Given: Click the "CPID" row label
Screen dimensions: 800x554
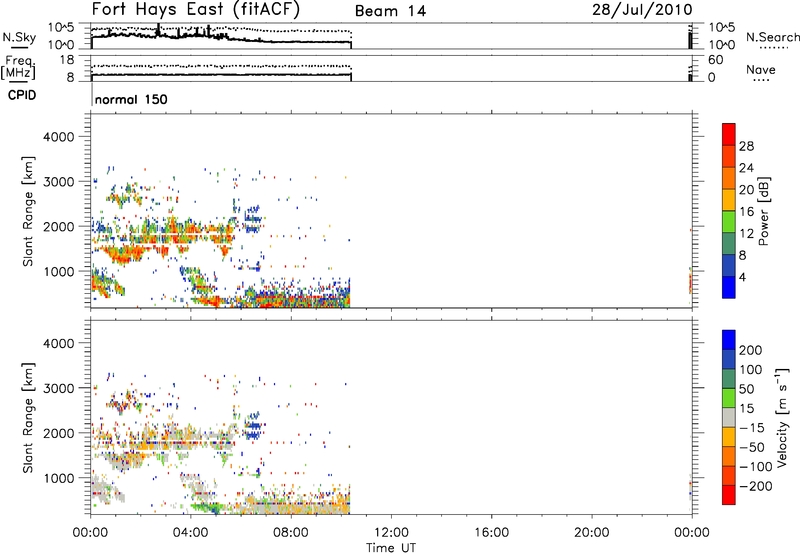Looking at the screenshot, I should click(21, 95).
